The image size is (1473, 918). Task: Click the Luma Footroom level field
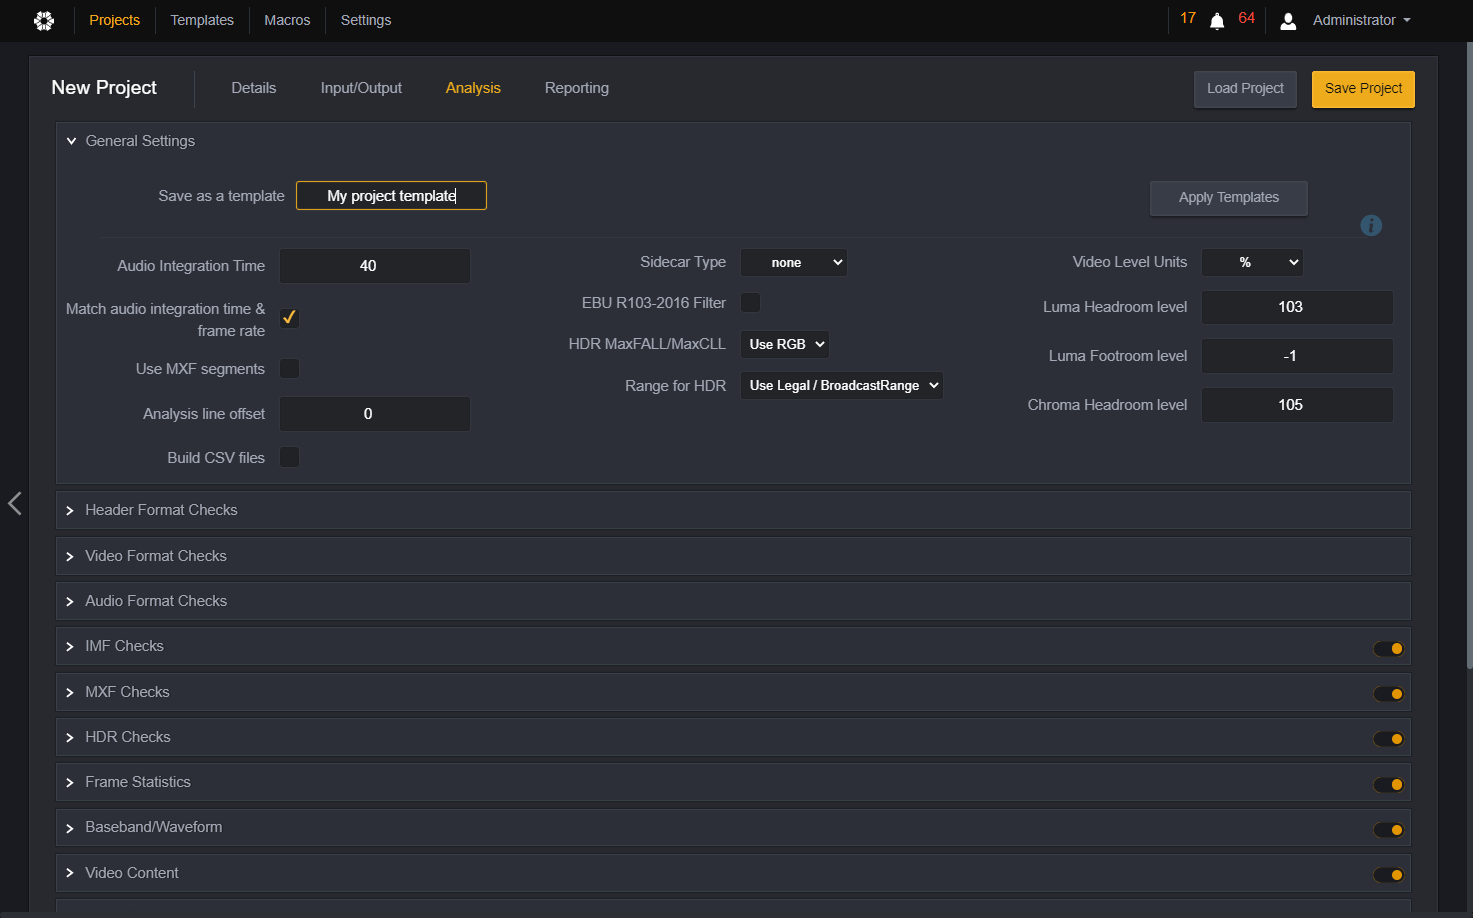[1297, 356]
